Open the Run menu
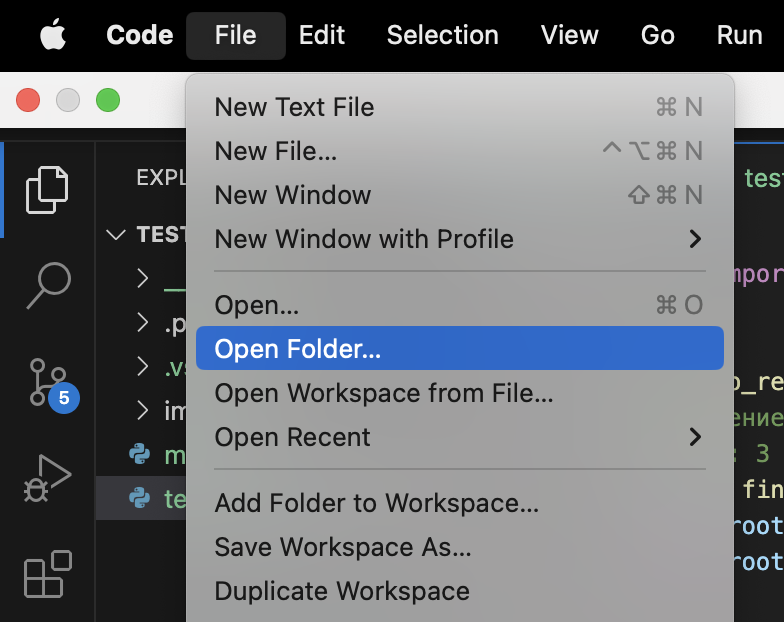This screenshot has width=784, height=622. [740, 35]
